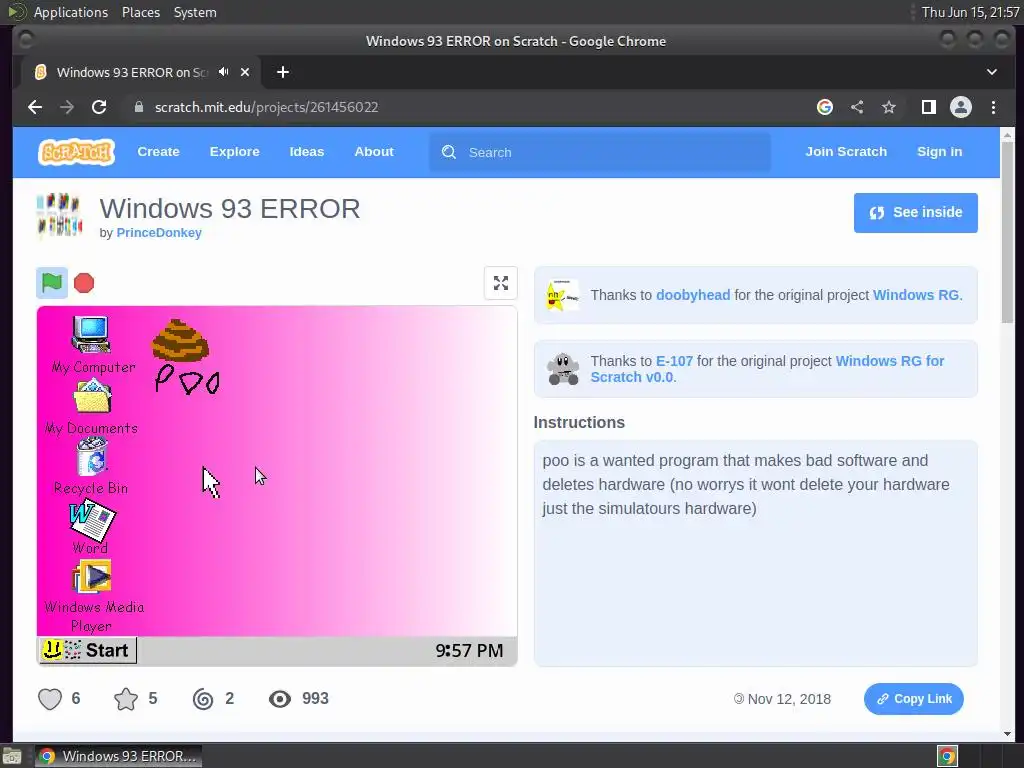
Task: Open the Start button in the stage
Action: point(88,650)
